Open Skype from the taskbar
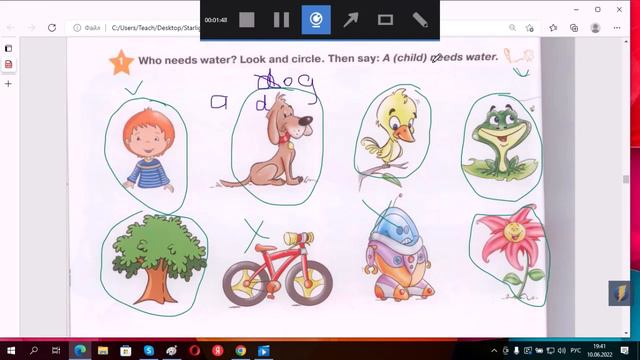This screenshot has width=640, height=360. coord(149,351)
